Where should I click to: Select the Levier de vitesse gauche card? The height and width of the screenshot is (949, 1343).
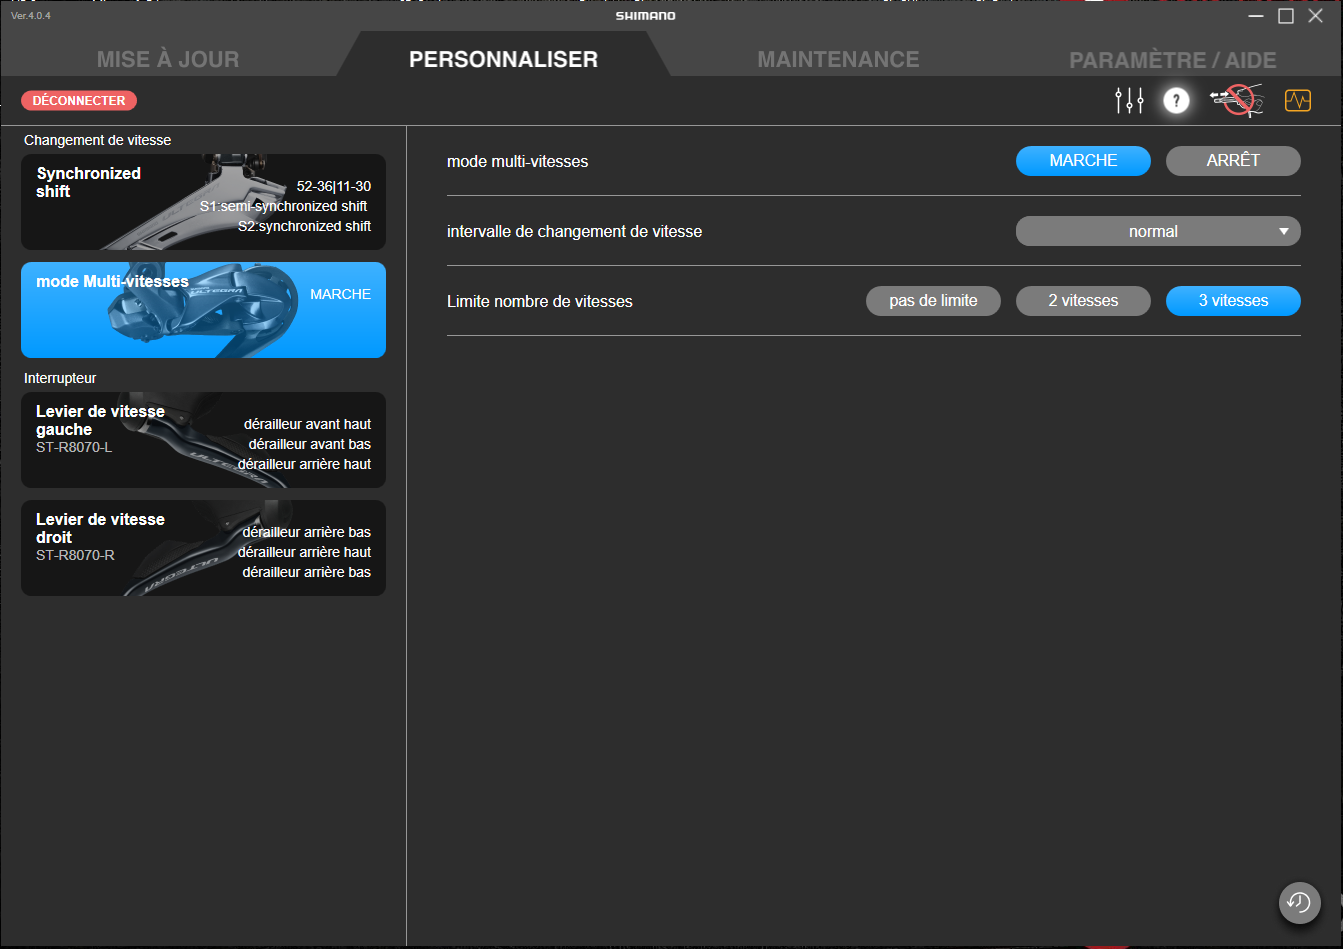pyautogui.click(x=203, y=440)
